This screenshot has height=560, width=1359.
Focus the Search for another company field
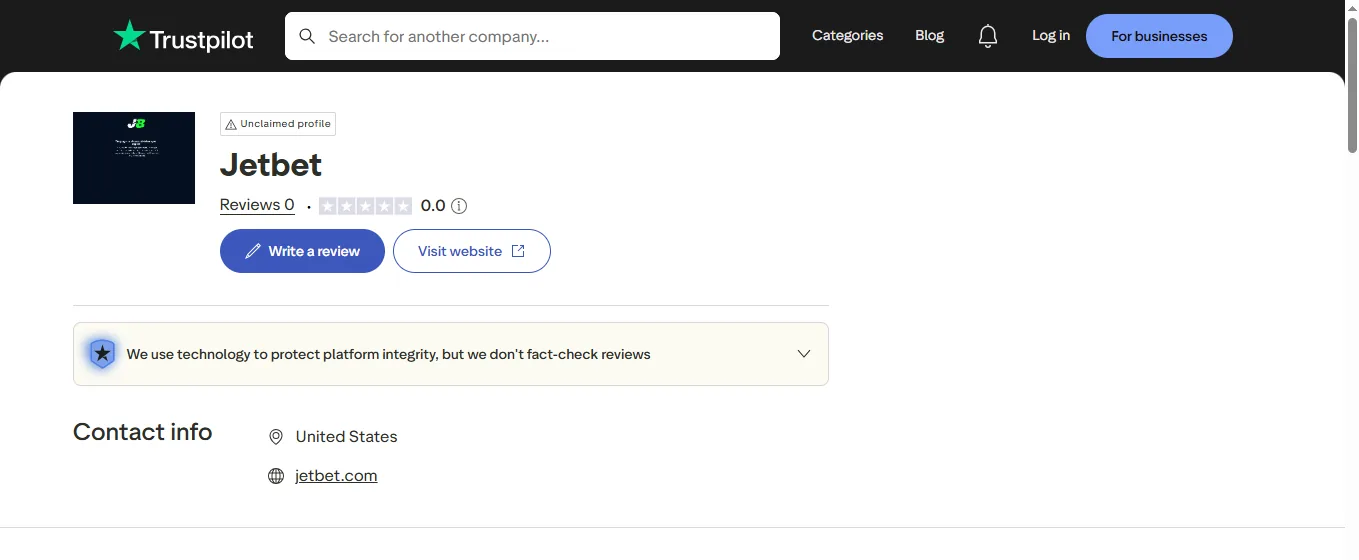tap(532, 36)
